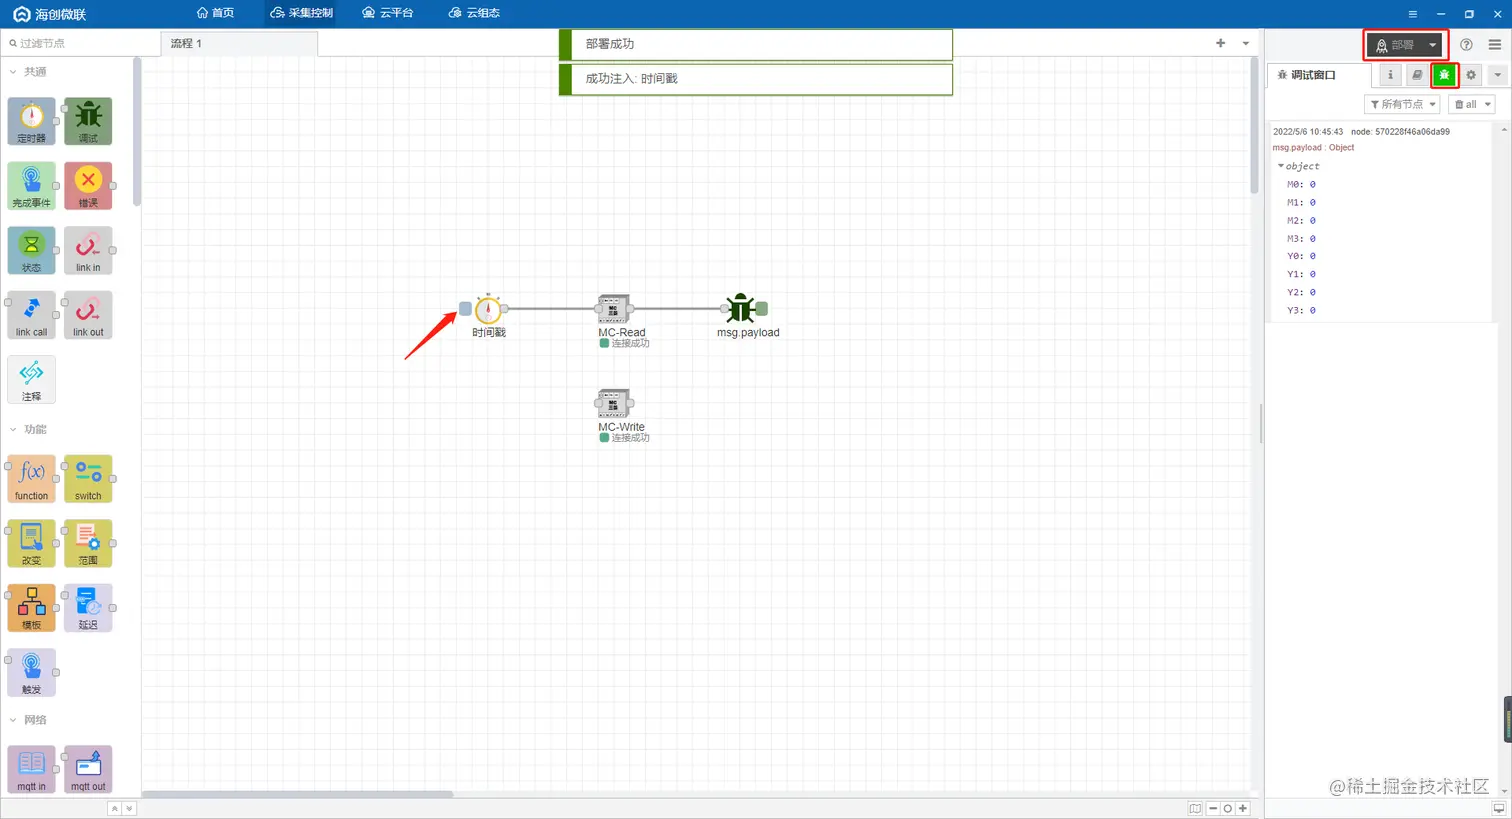Select the mqtt out node
1512x819 pixels.
(88, 770)
